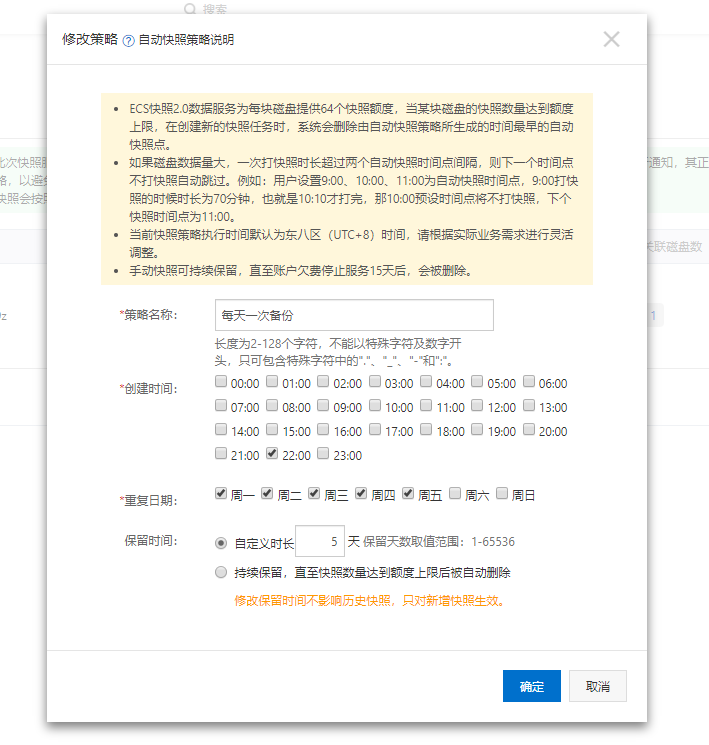Check the 20:00 creation time box
709x745 pixels.
point(529,429)
